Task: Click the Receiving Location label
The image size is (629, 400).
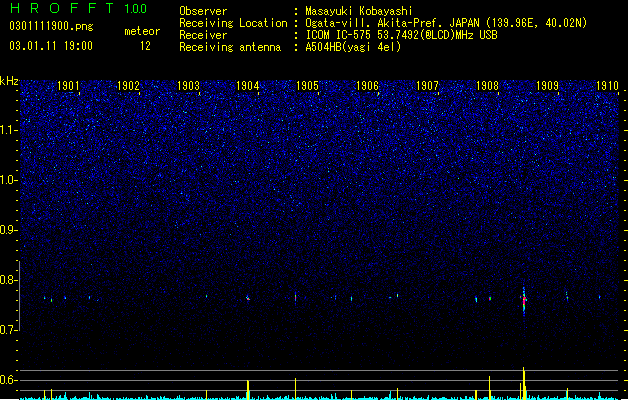Action: [233, 23]
